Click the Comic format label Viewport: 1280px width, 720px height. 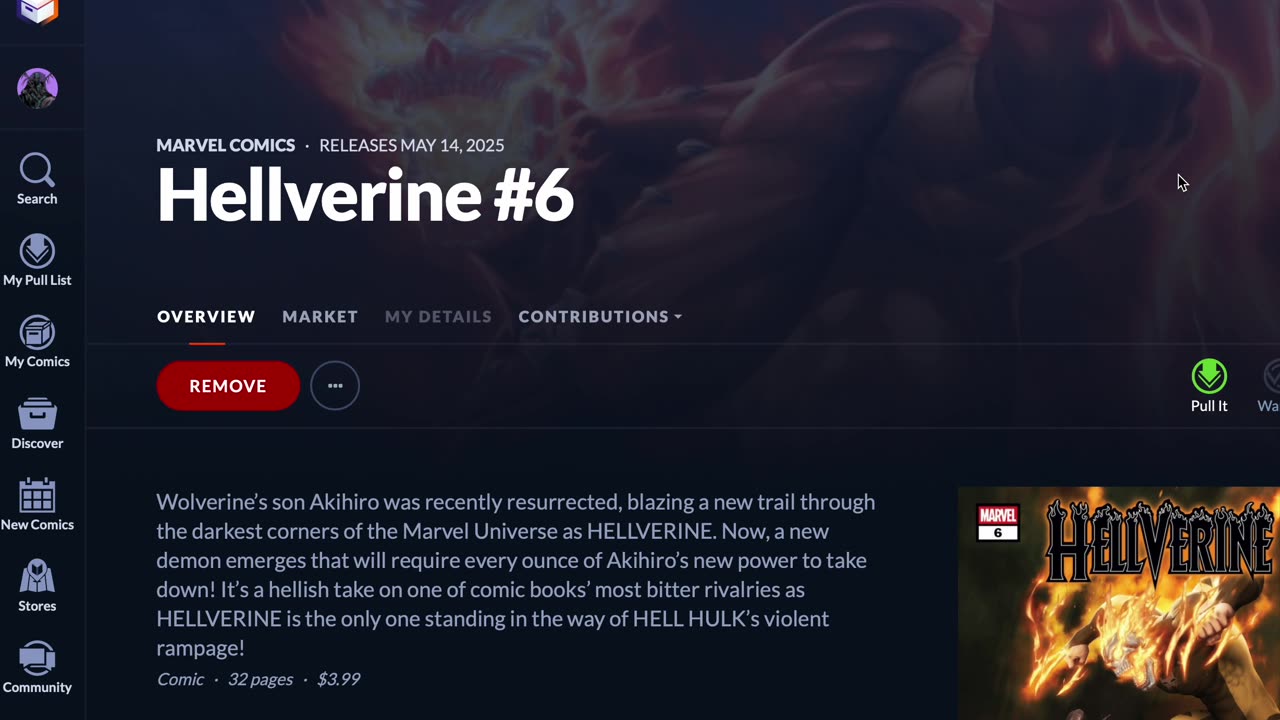180,679
